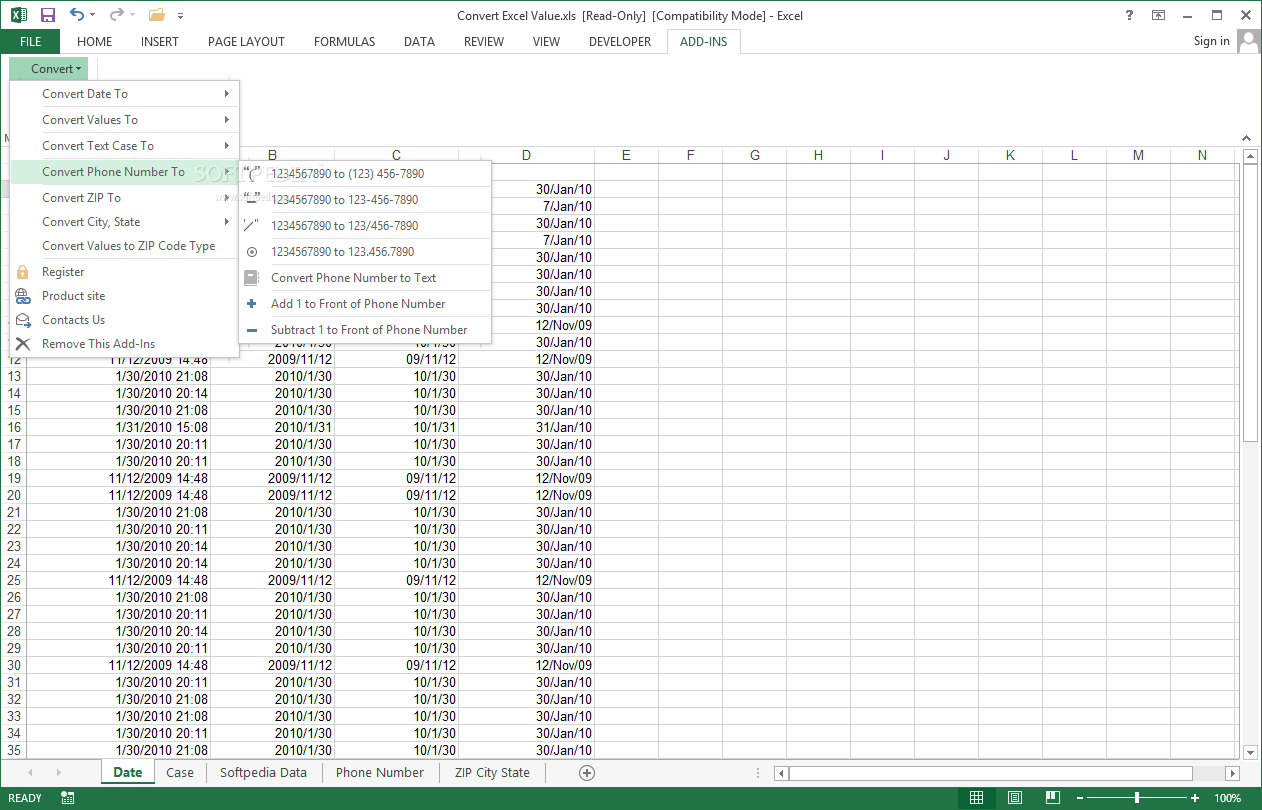Click the dot phone format icon
This screenshot has width=1262, height=810.
252,252
